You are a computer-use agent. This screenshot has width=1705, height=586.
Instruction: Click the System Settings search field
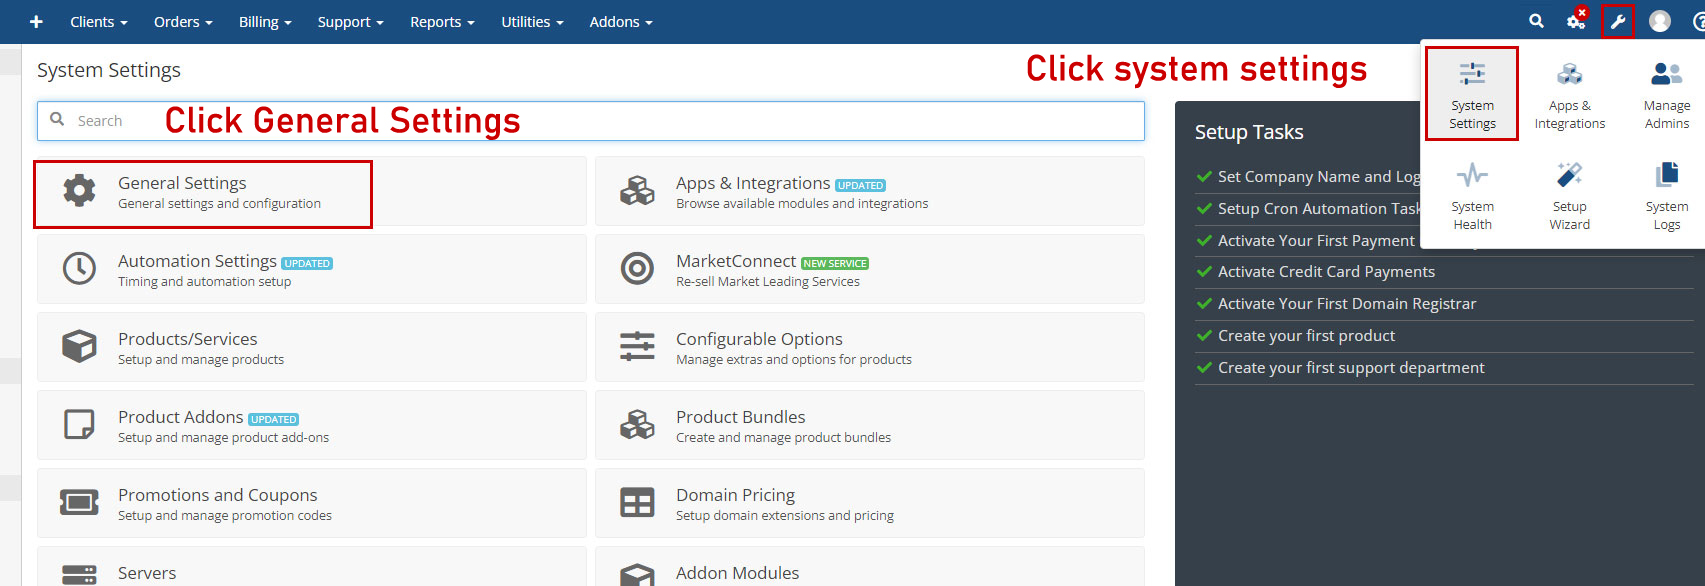[x=590, y=121]
